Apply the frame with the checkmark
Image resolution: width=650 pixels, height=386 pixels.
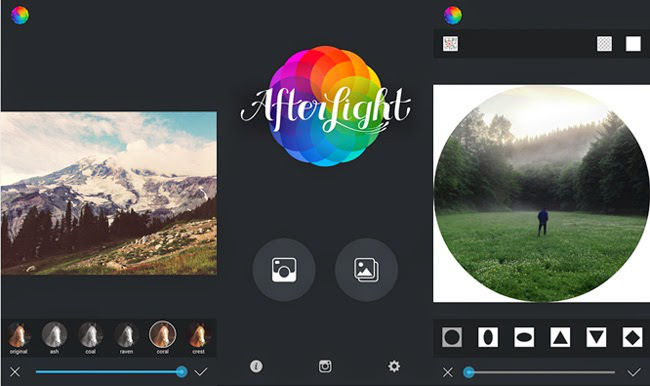634,372
